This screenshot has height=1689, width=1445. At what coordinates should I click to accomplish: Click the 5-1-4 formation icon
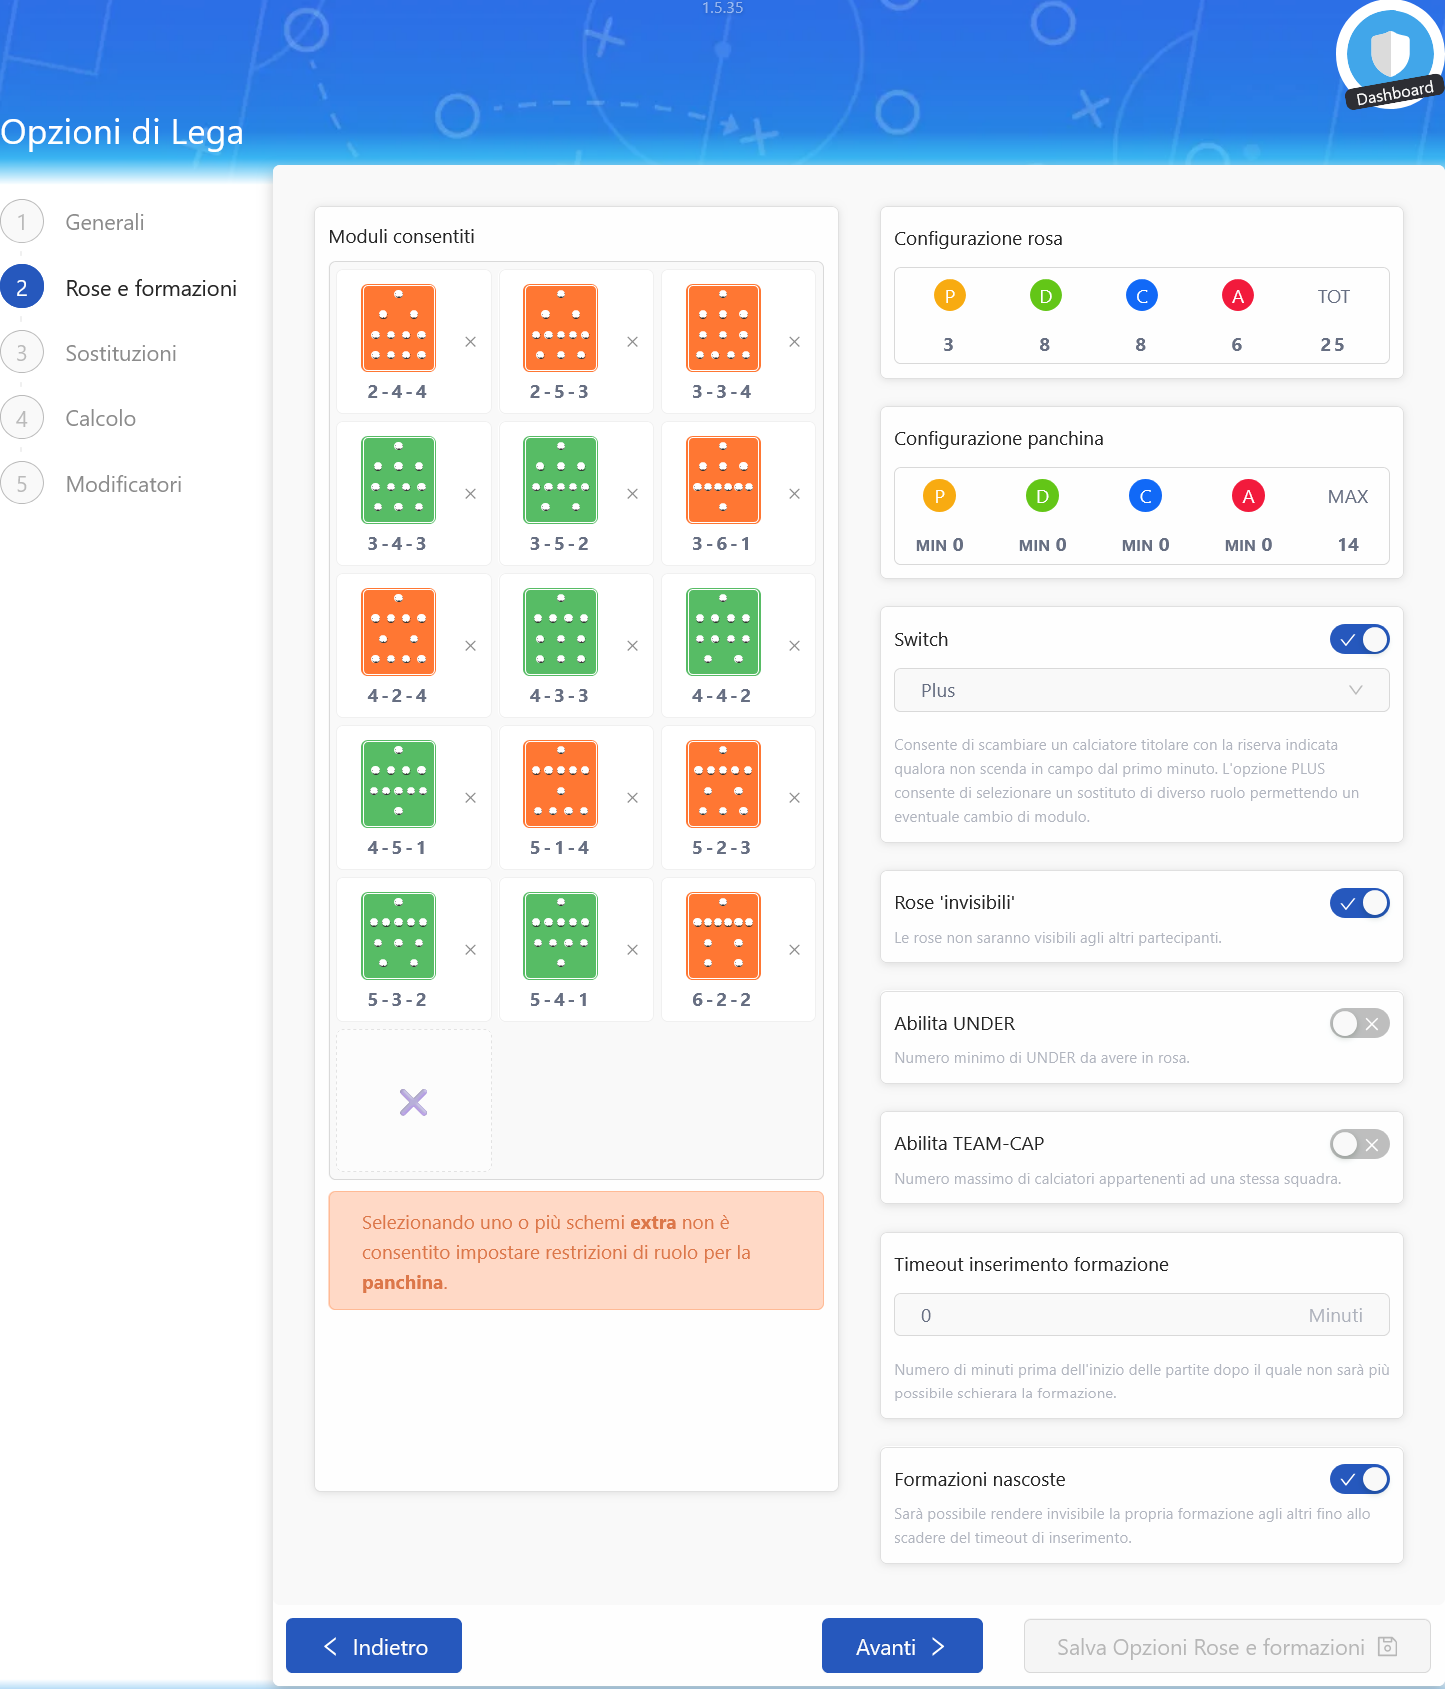point(560,784)
